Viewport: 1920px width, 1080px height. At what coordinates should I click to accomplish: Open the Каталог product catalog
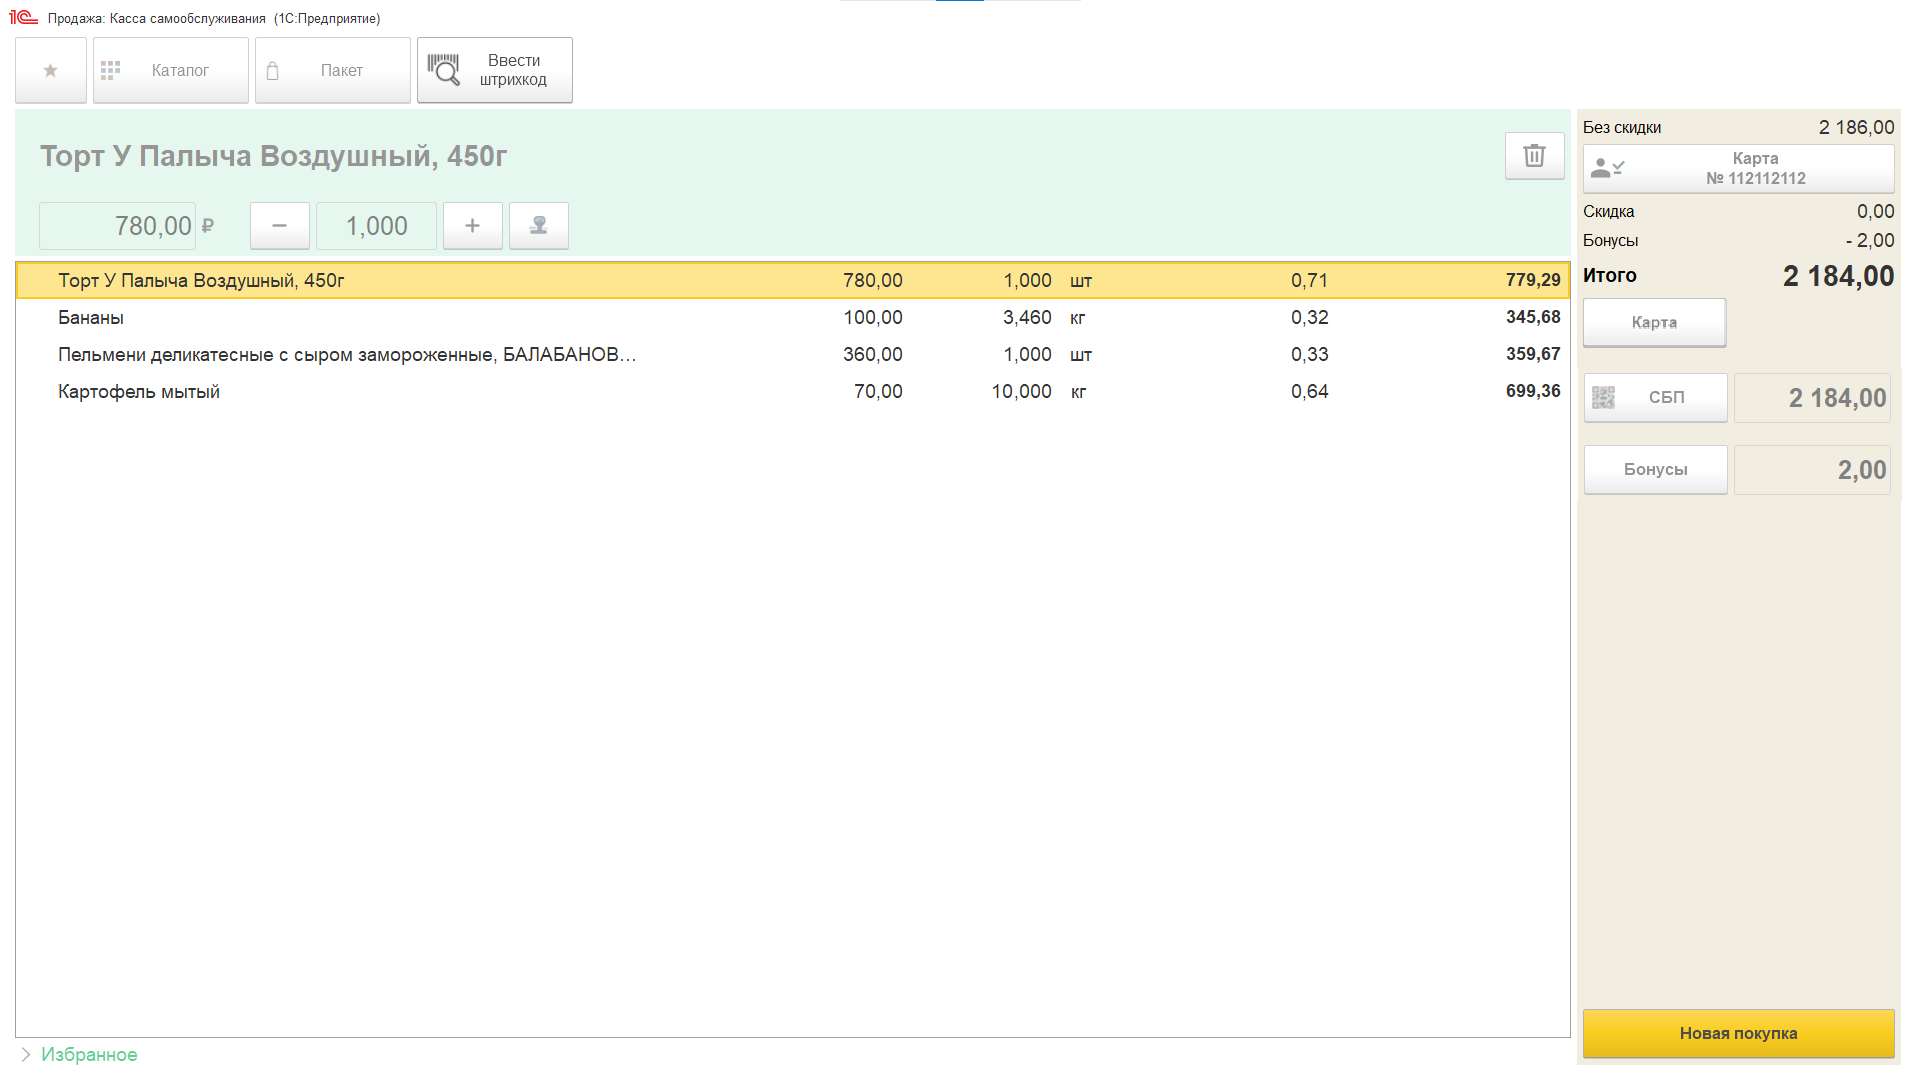171,70
